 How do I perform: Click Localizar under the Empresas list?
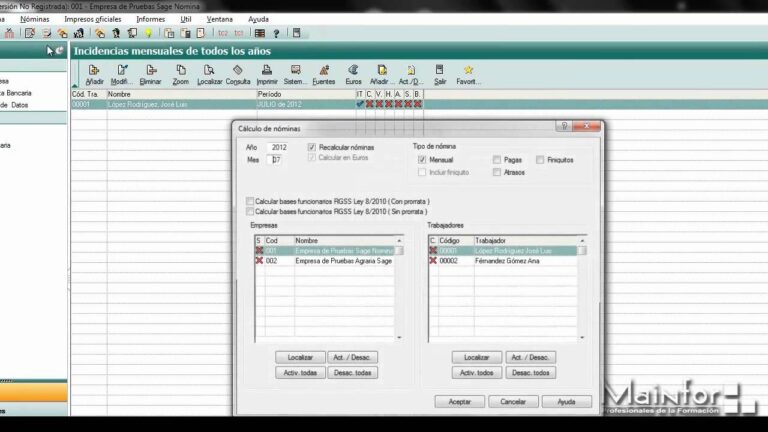click(x=300, y=358)
